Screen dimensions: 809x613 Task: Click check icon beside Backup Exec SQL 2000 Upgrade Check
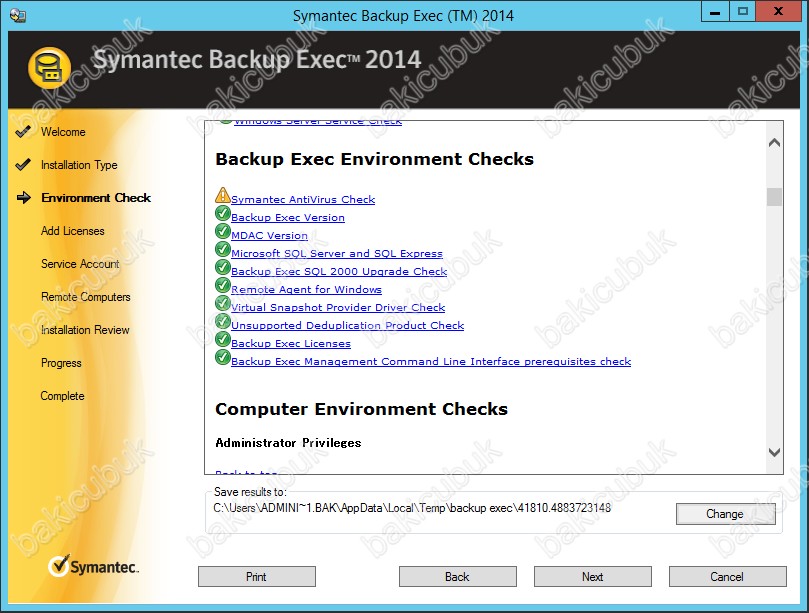coord(222,267)
